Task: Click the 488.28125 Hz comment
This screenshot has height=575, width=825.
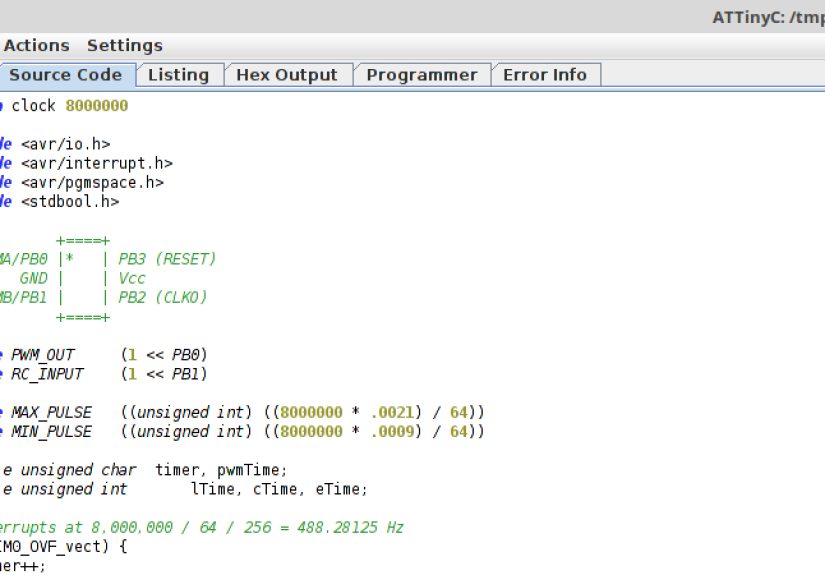Action: click(x=350, y=528)
